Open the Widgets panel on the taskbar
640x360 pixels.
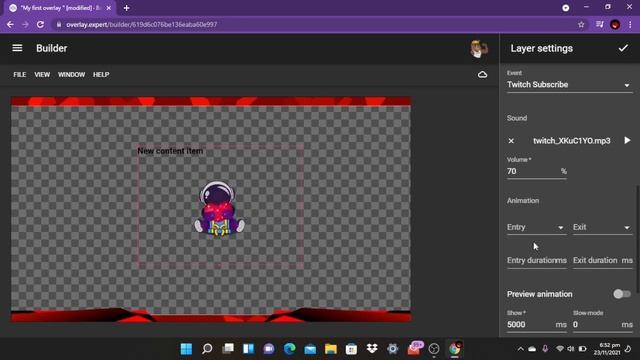(248, 349)
